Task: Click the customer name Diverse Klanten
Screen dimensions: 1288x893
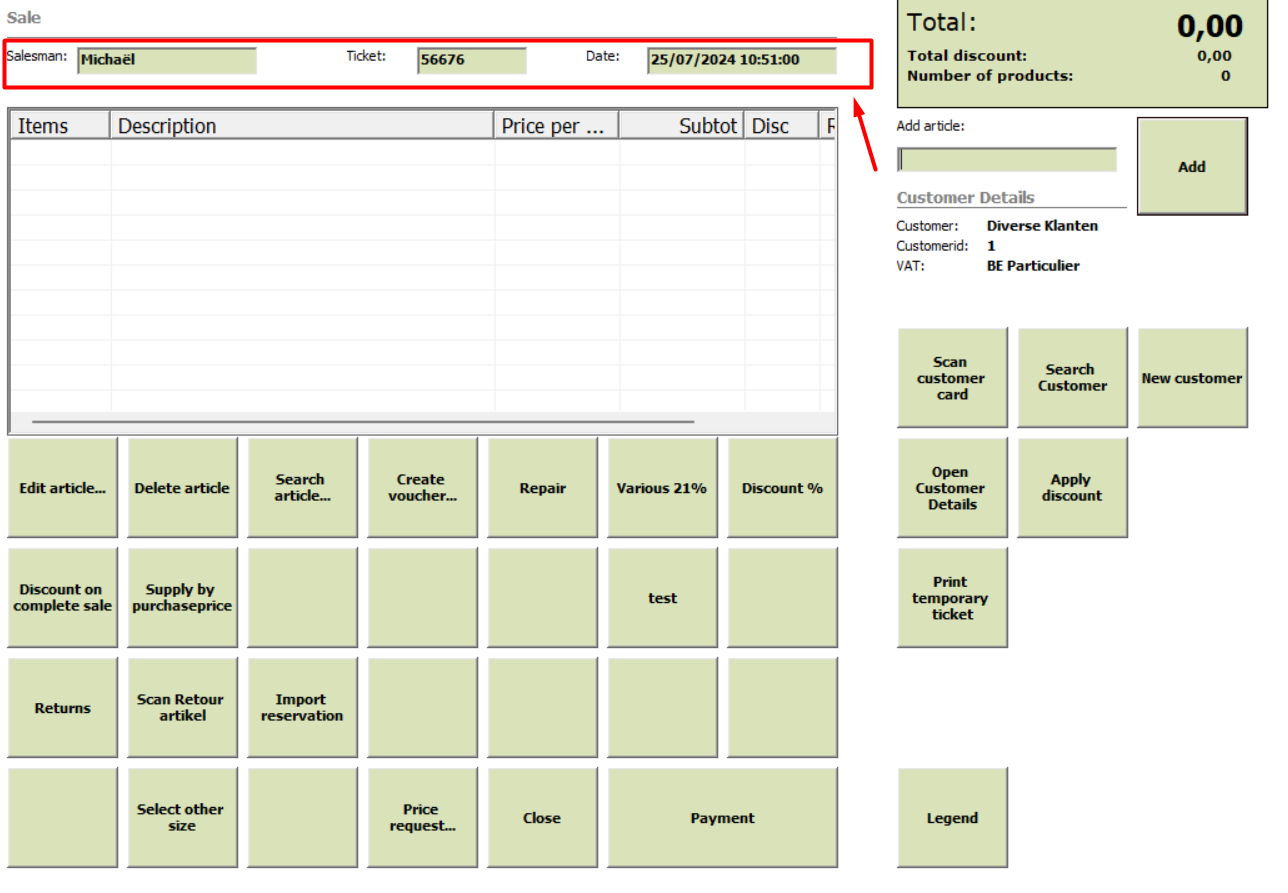Action: click(1042, 226)
